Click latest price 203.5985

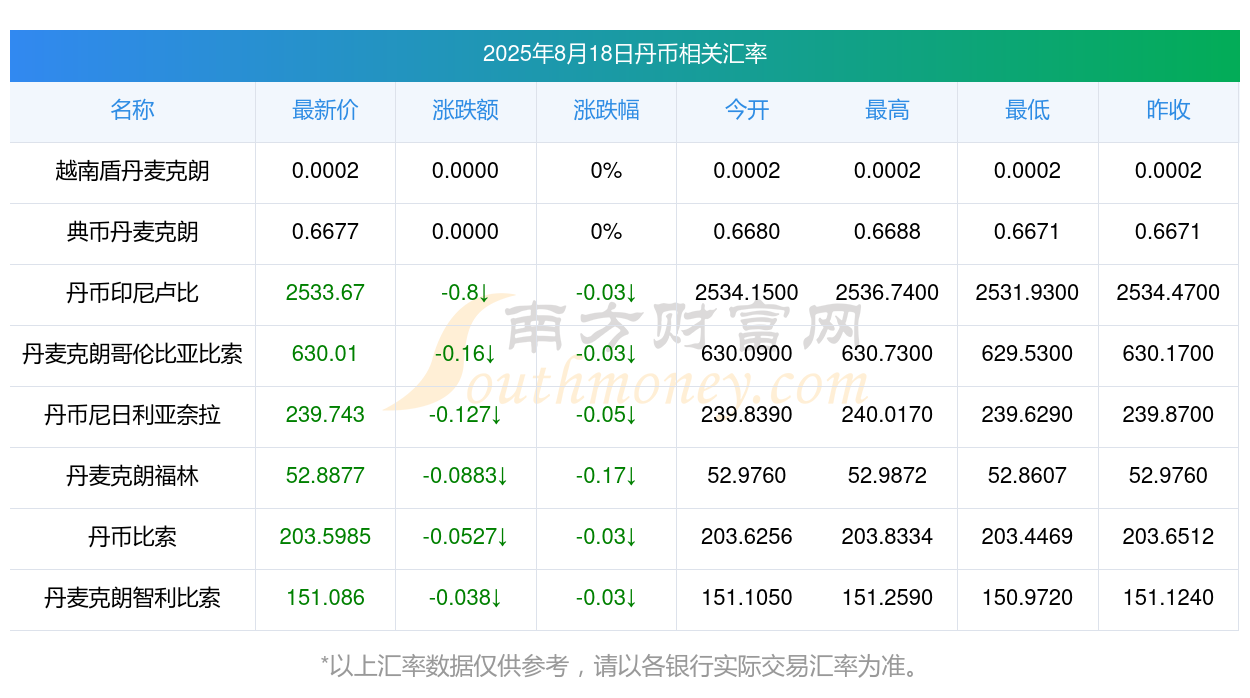coord(325,537)
